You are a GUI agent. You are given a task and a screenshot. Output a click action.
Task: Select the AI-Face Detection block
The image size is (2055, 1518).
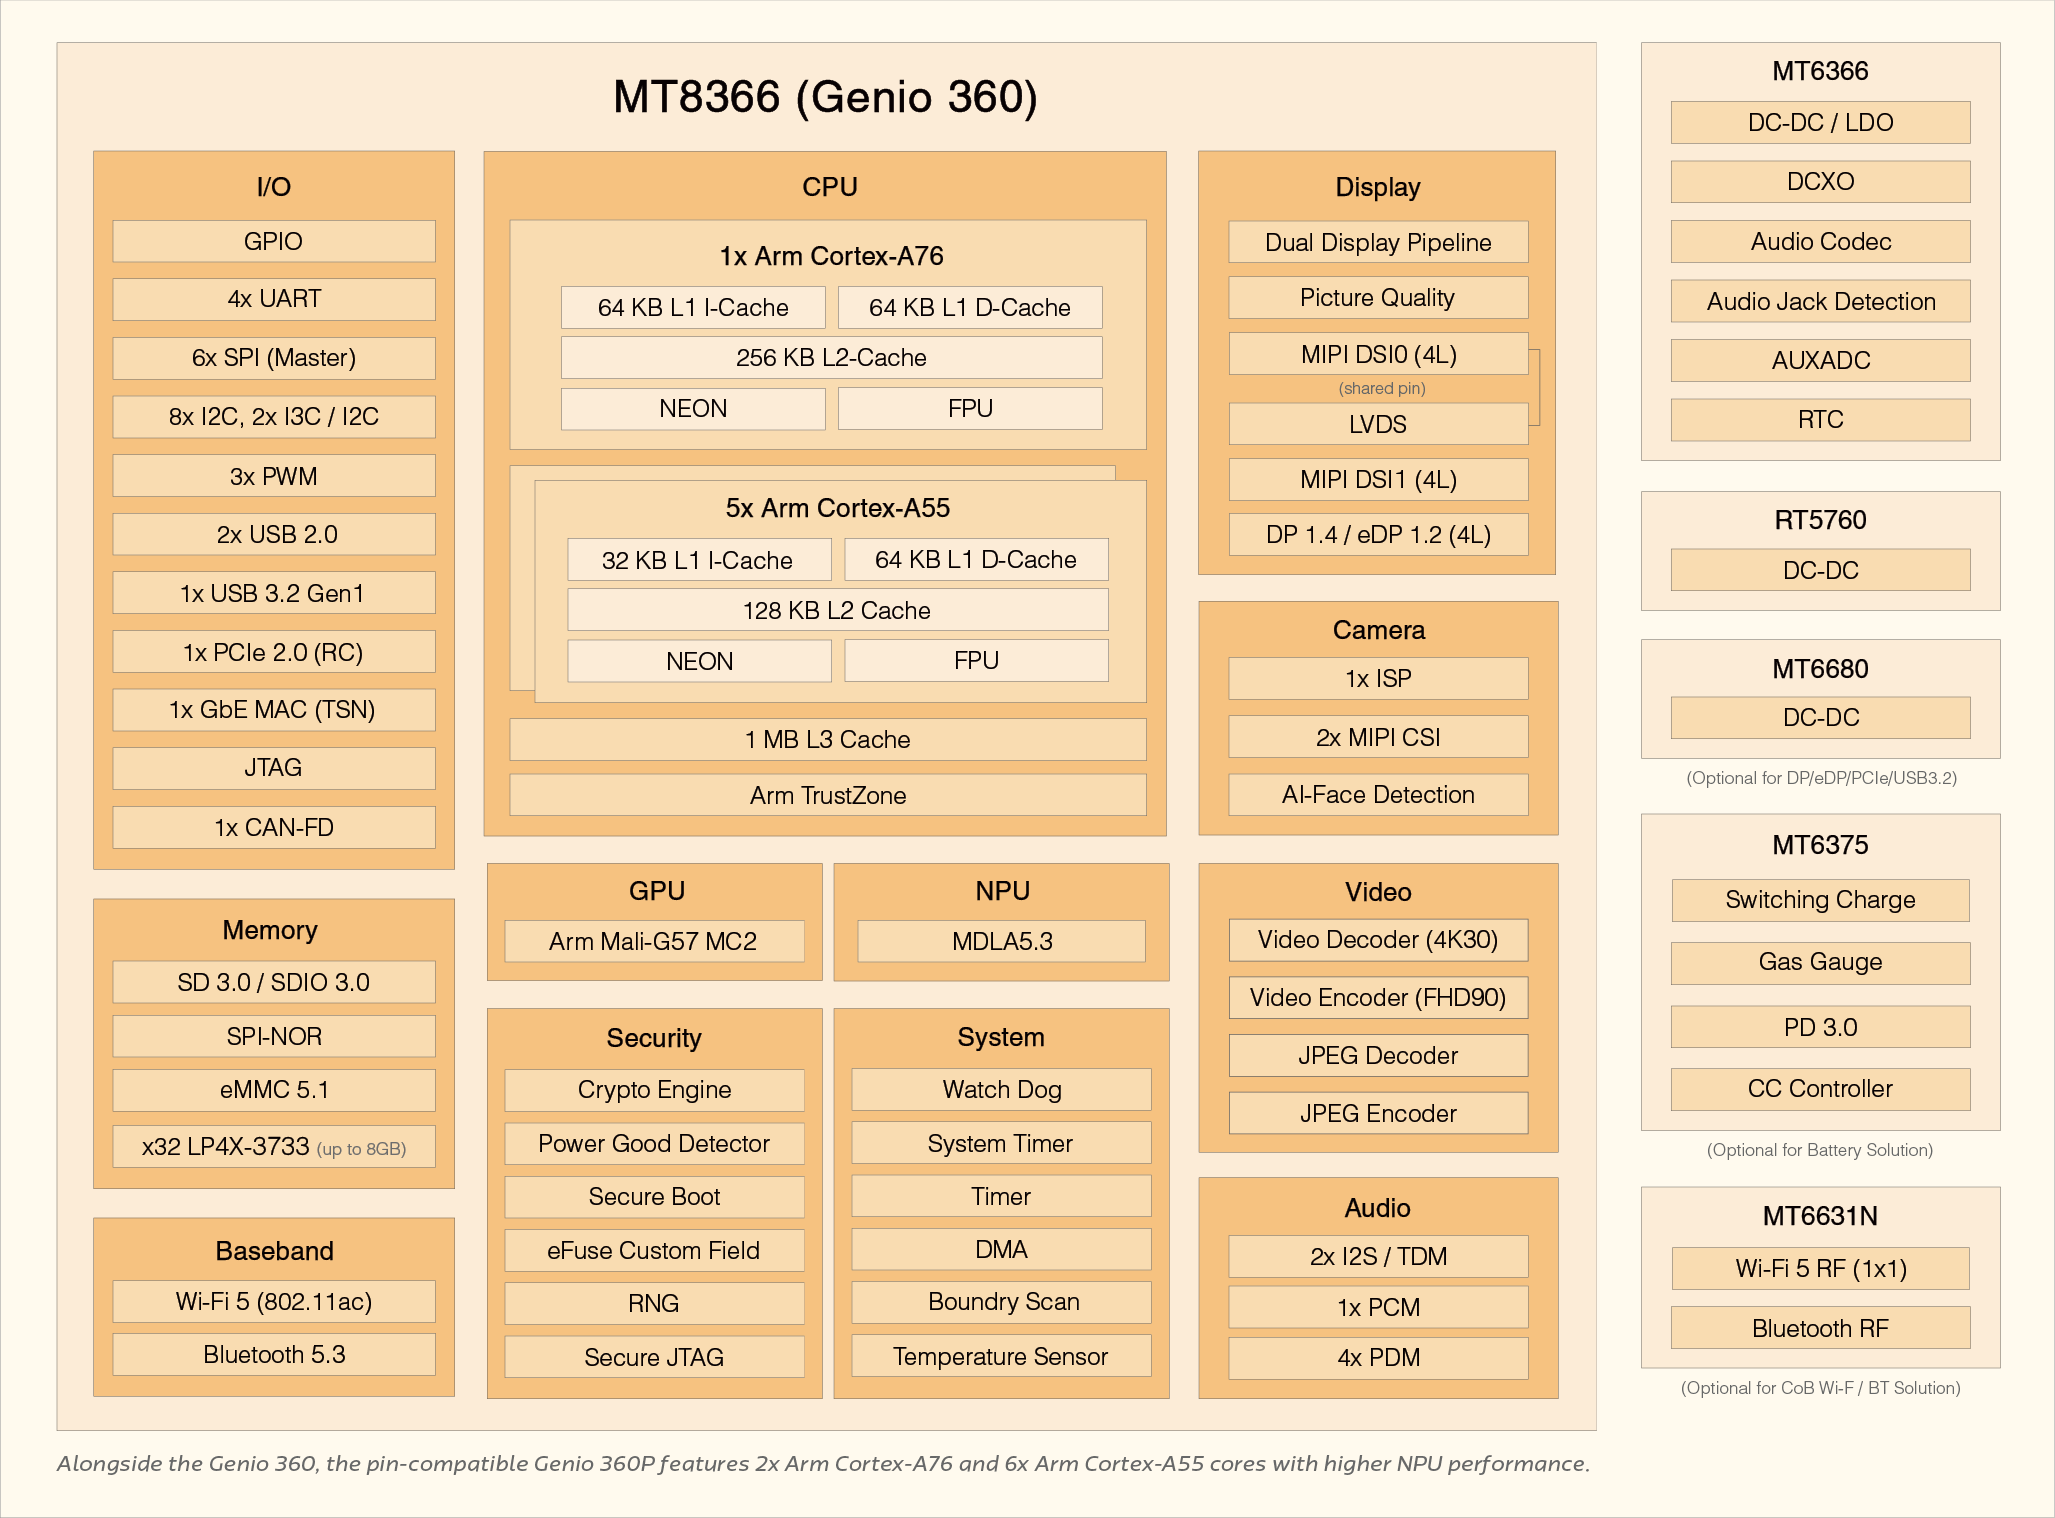point(1377,794)
